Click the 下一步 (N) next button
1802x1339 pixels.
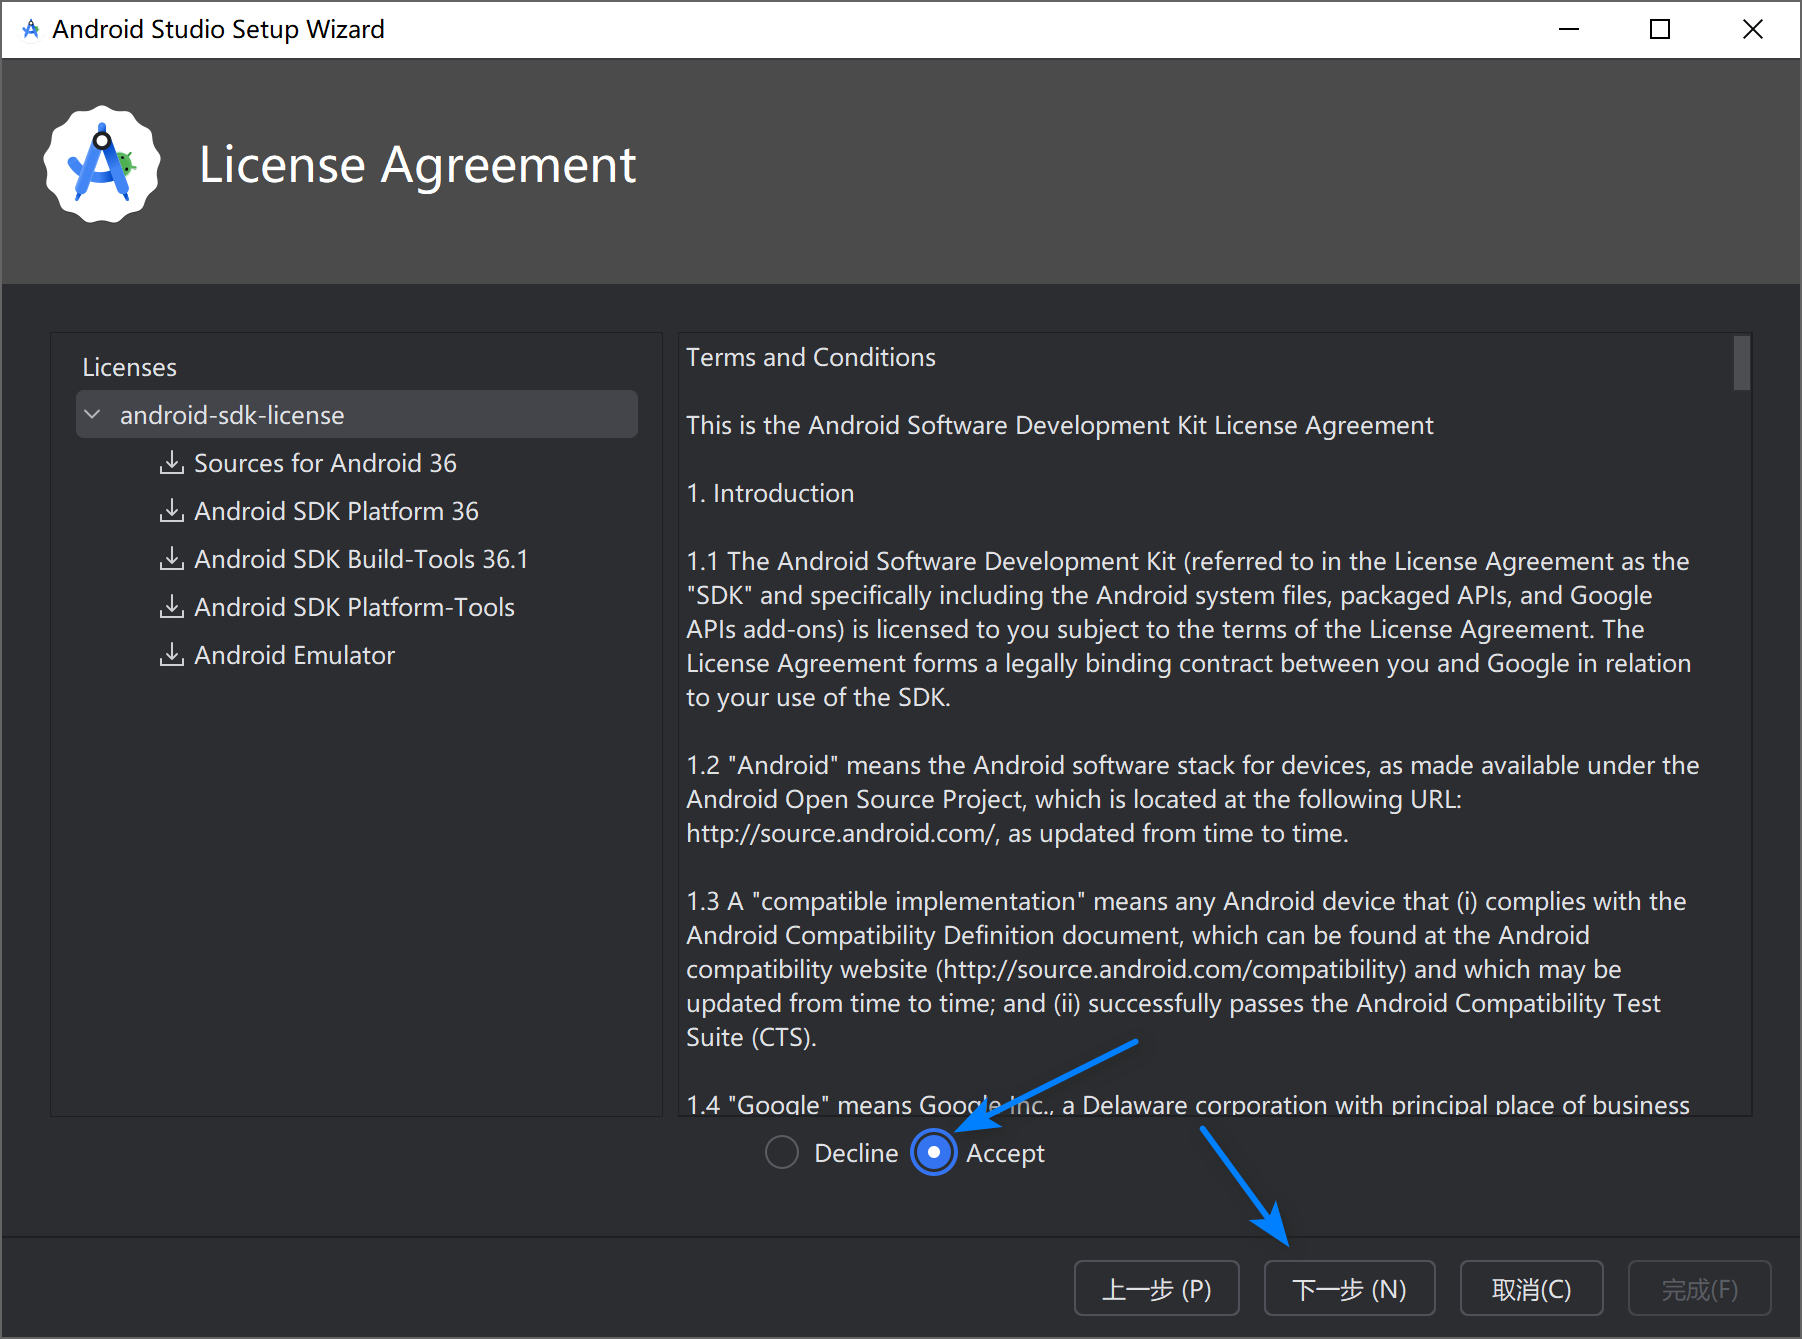1349,1289
